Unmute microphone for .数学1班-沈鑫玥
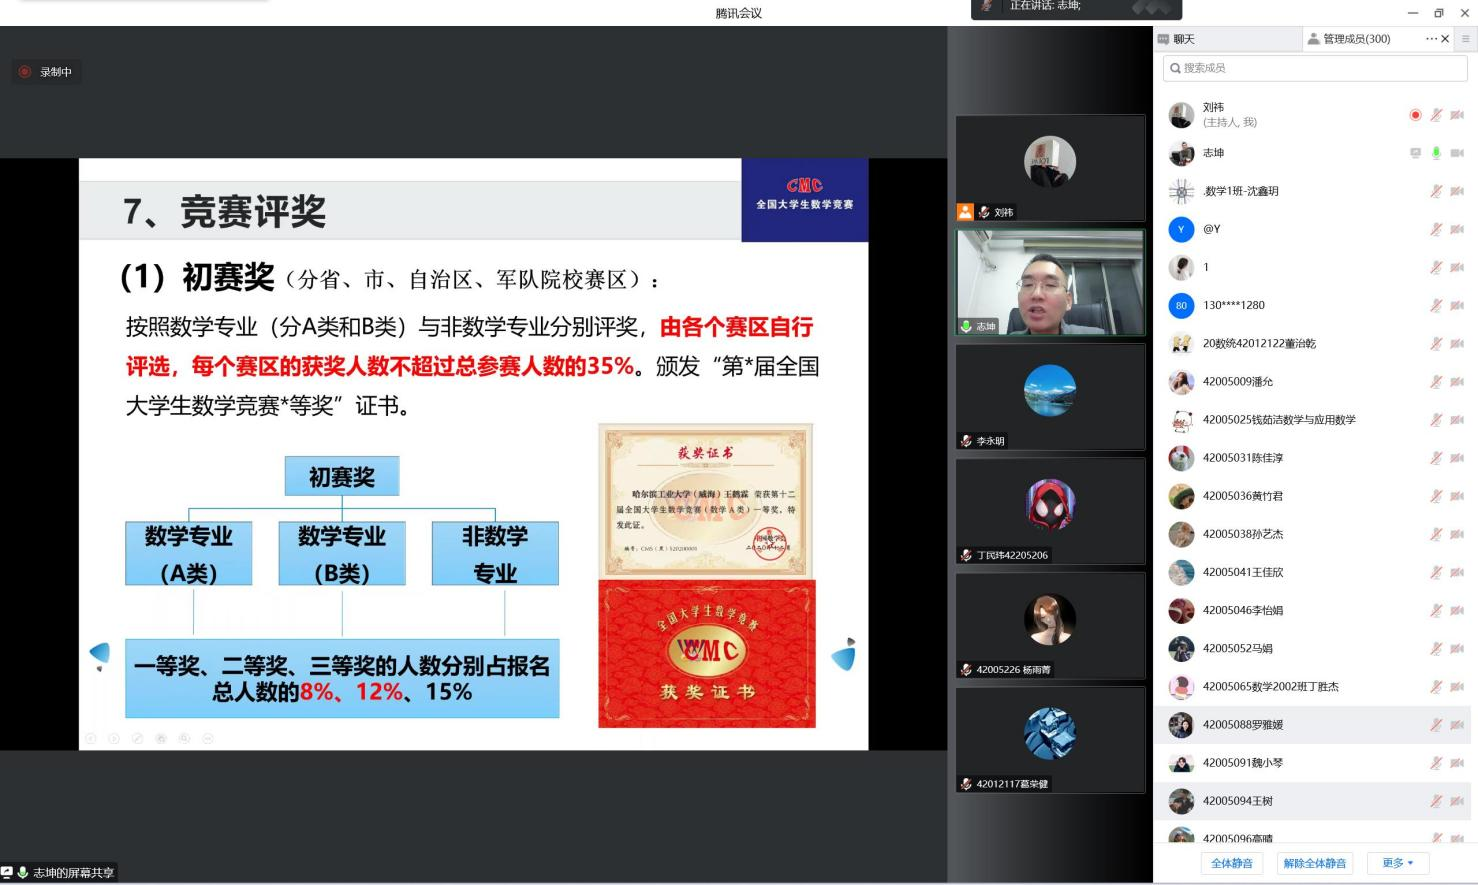This screenshot has width=1478, height=885. (x=1436, y=191)
